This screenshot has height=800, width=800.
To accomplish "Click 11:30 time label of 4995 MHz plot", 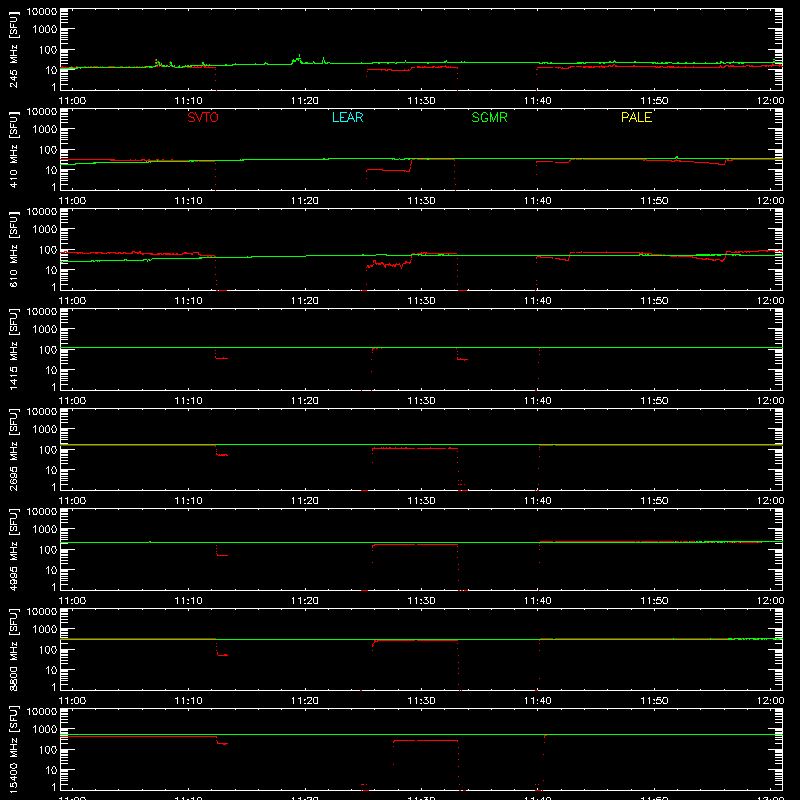I will pyautogui.click(x=421, y=601).
